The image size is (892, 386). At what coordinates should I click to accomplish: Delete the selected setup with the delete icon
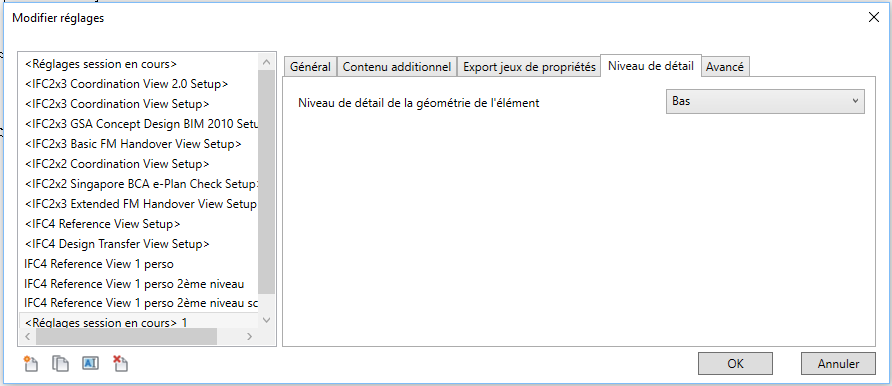(x=120, y=364)
